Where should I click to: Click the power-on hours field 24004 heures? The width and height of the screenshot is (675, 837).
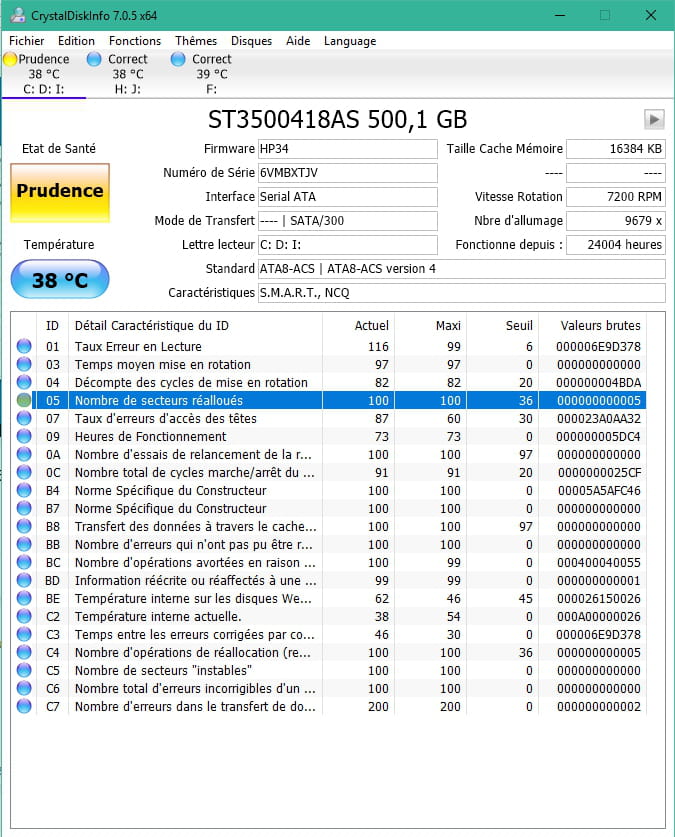click(x=616, y=245)
